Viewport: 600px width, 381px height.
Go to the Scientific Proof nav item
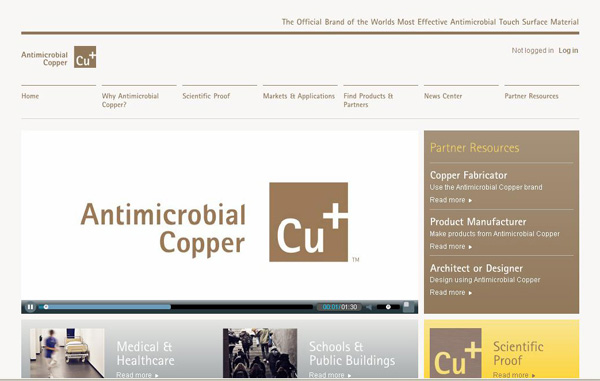pyautogui.click(x=206, y=96)
